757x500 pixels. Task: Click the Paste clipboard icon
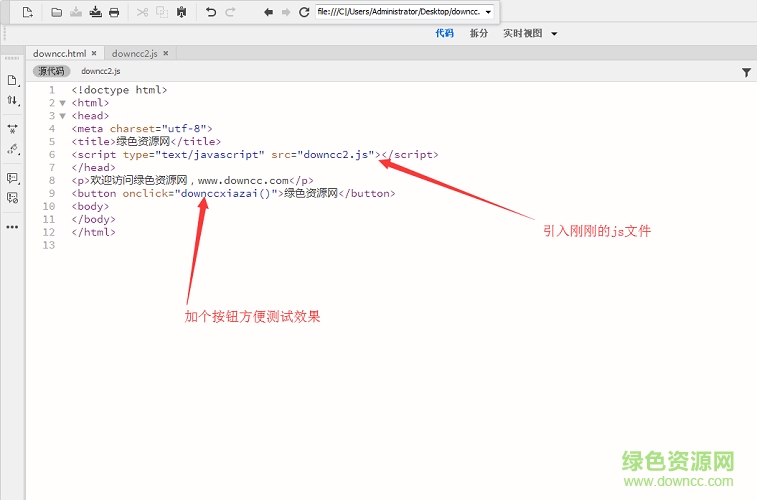[x=181, y=12]
